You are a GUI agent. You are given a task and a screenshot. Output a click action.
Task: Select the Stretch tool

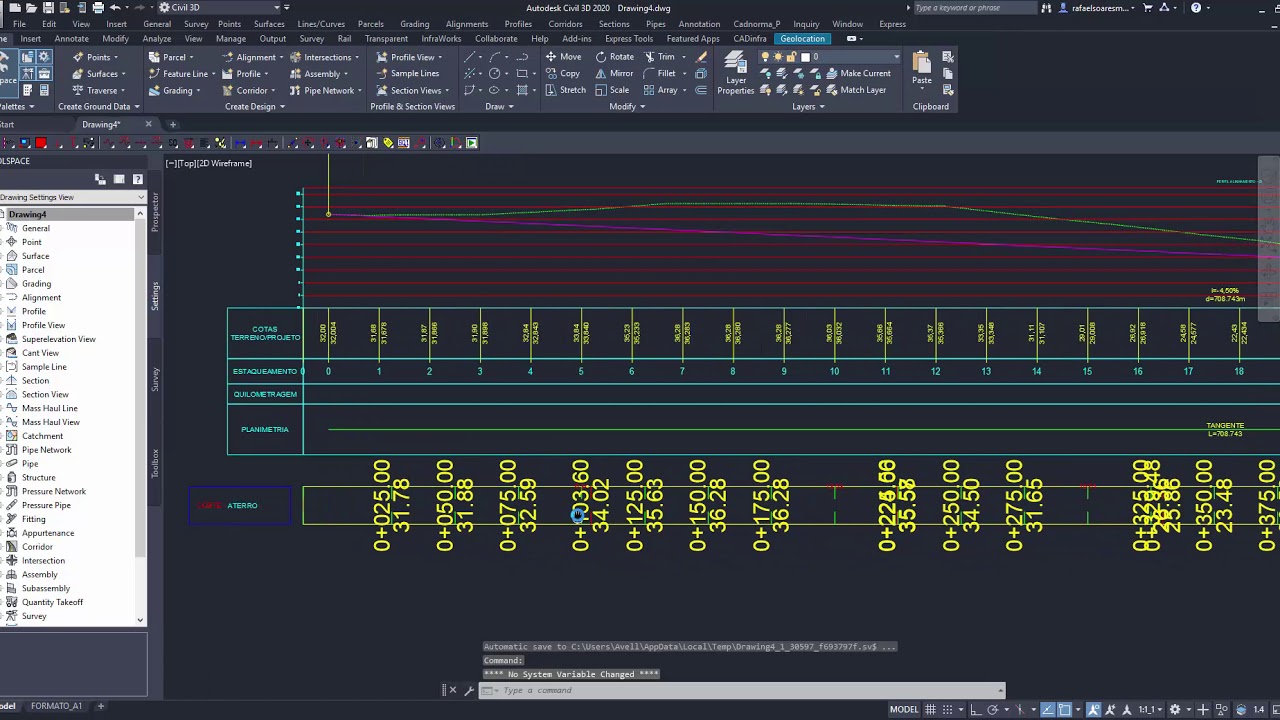pyautogui.click(x=565, y=90)
